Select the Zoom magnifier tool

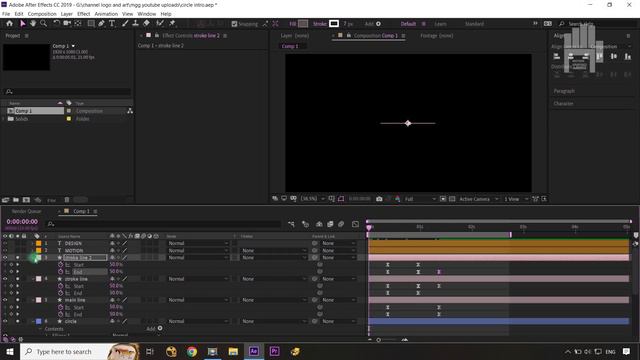tap(43, 24)
